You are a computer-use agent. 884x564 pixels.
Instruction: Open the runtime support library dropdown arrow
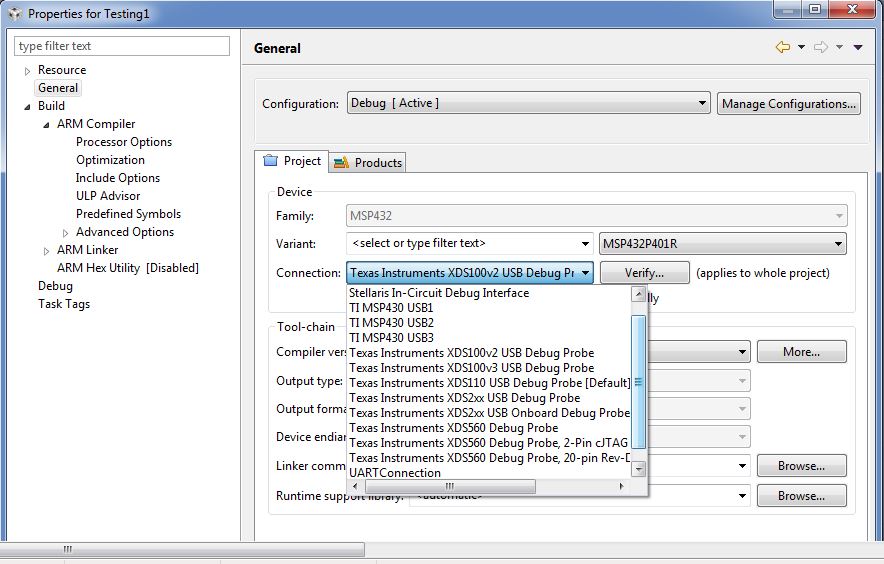pyautogui.click(x=742, y=496)
